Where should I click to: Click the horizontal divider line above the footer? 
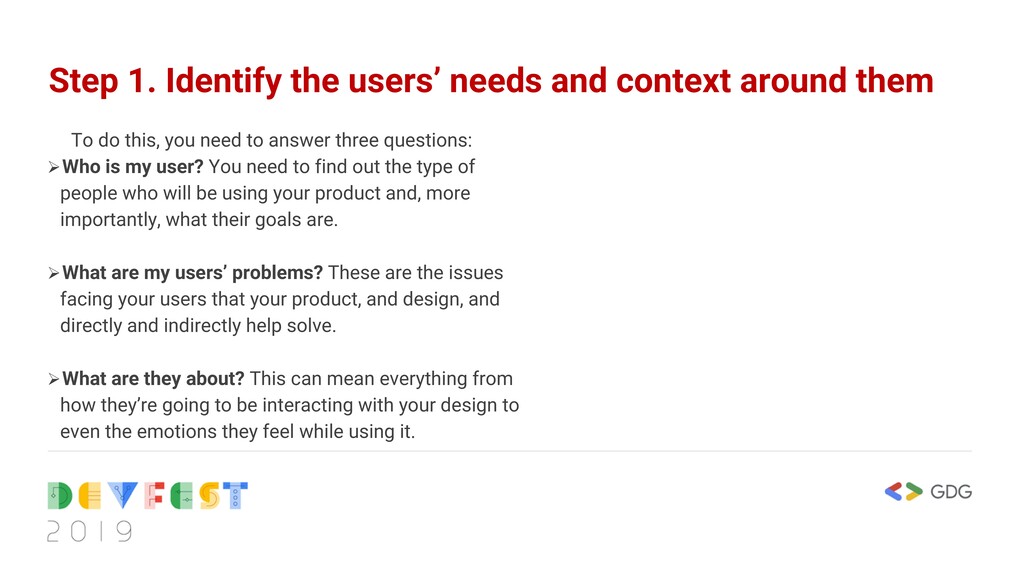click(x=509, y=451)
